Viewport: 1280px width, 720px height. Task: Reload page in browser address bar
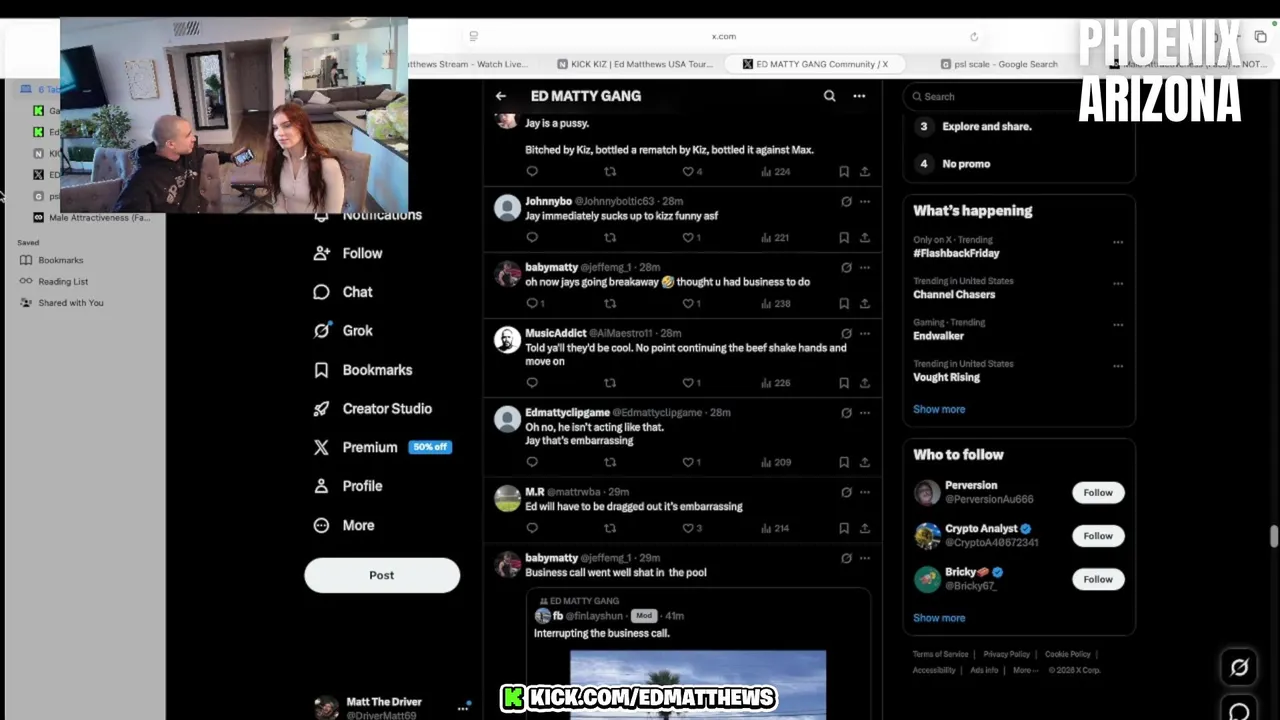[x=973, y=36]
